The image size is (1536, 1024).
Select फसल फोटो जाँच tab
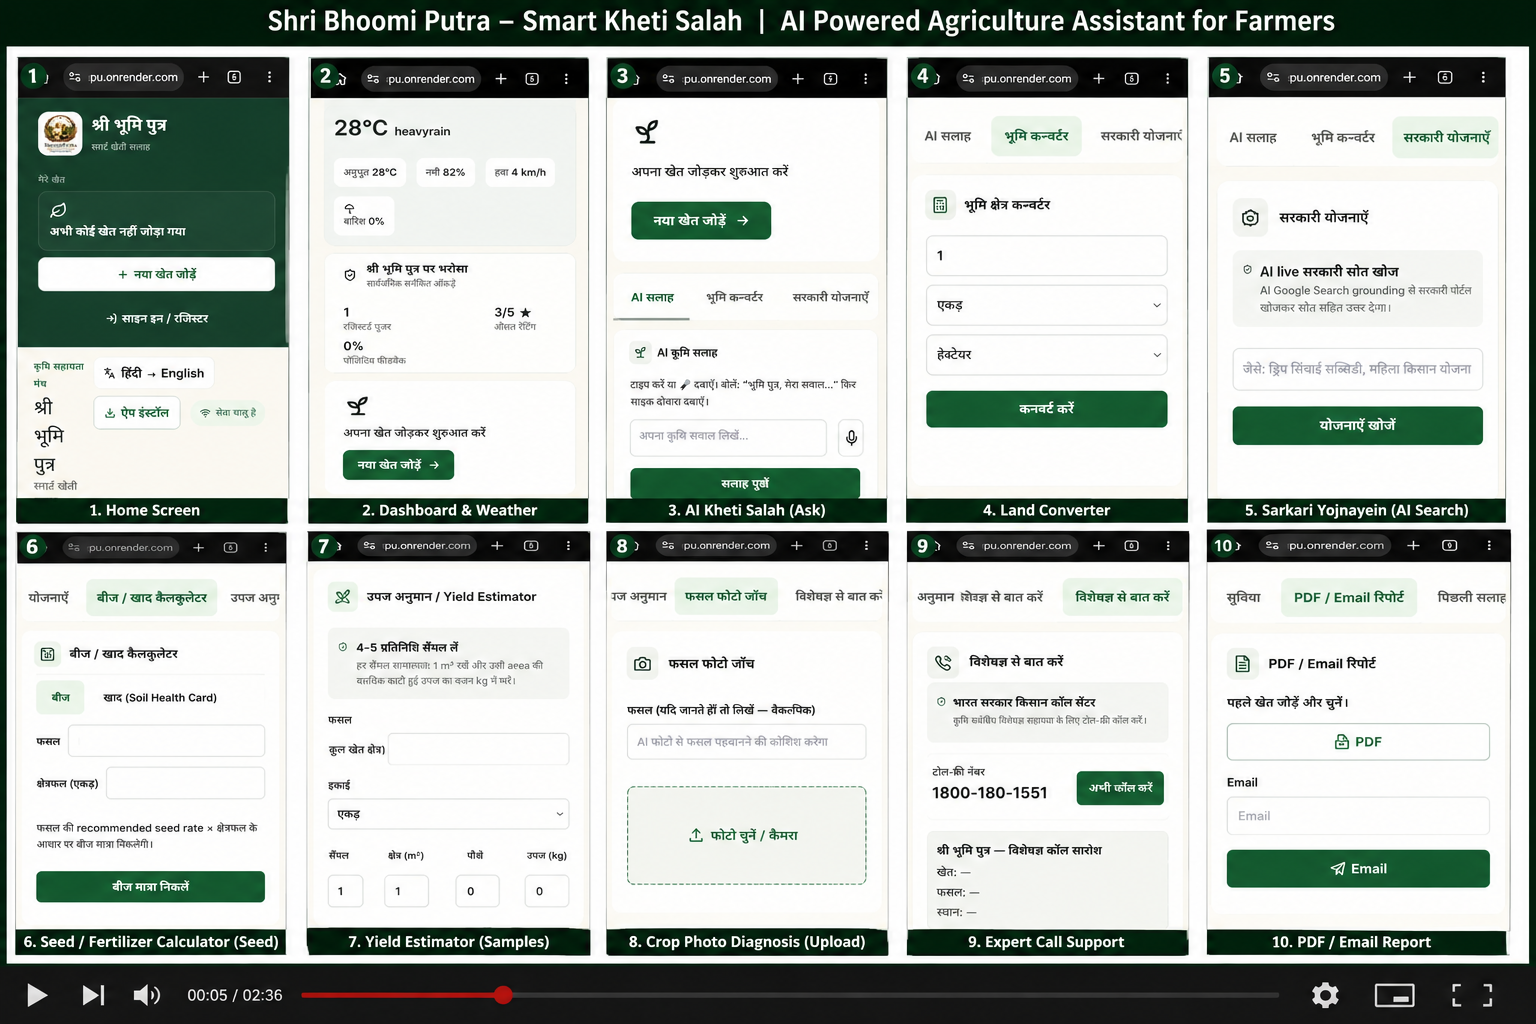[726, 596]
